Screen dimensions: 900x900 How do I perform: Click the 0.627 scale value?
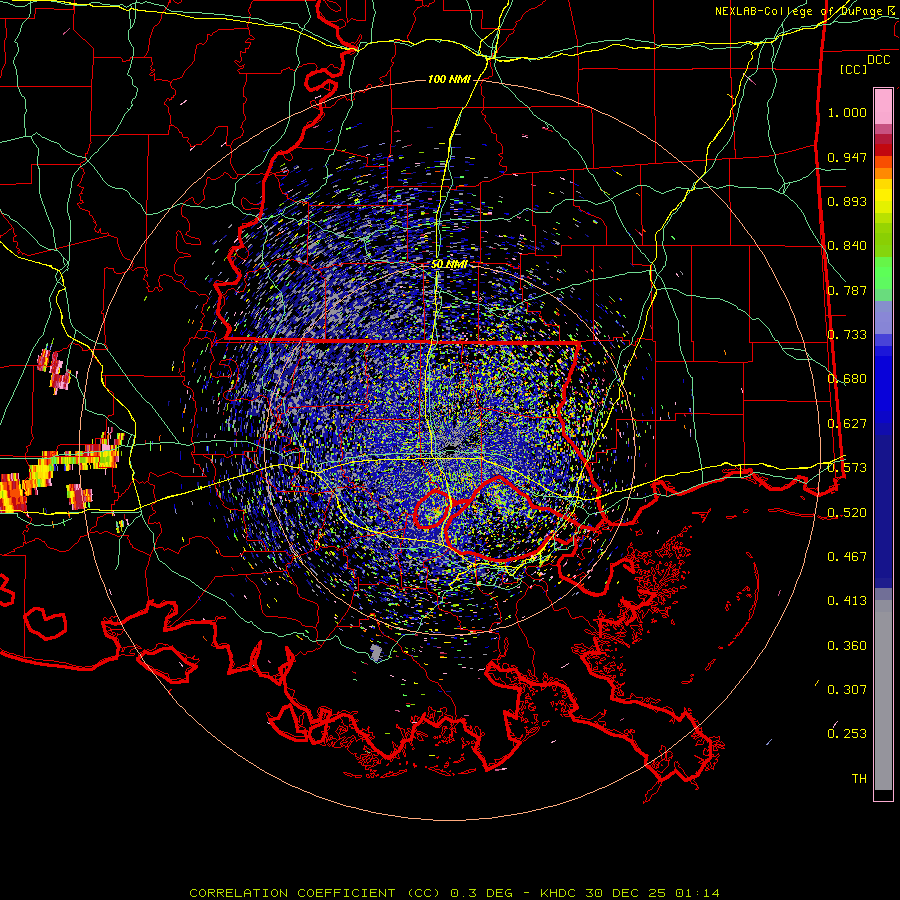pos(847,424)
